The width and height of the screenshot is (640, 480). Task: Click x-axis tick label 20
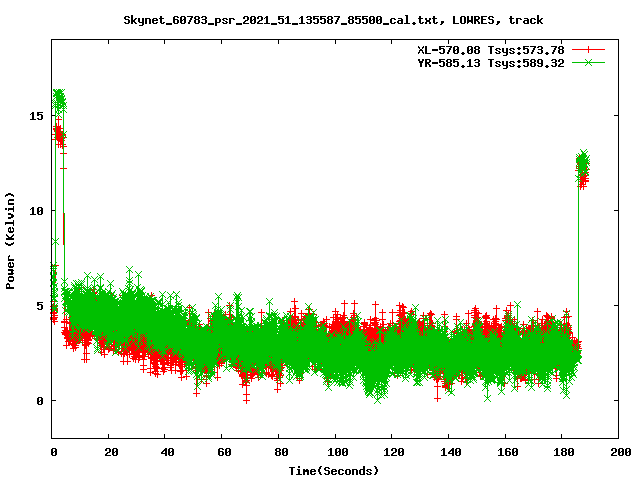(111, 452)
